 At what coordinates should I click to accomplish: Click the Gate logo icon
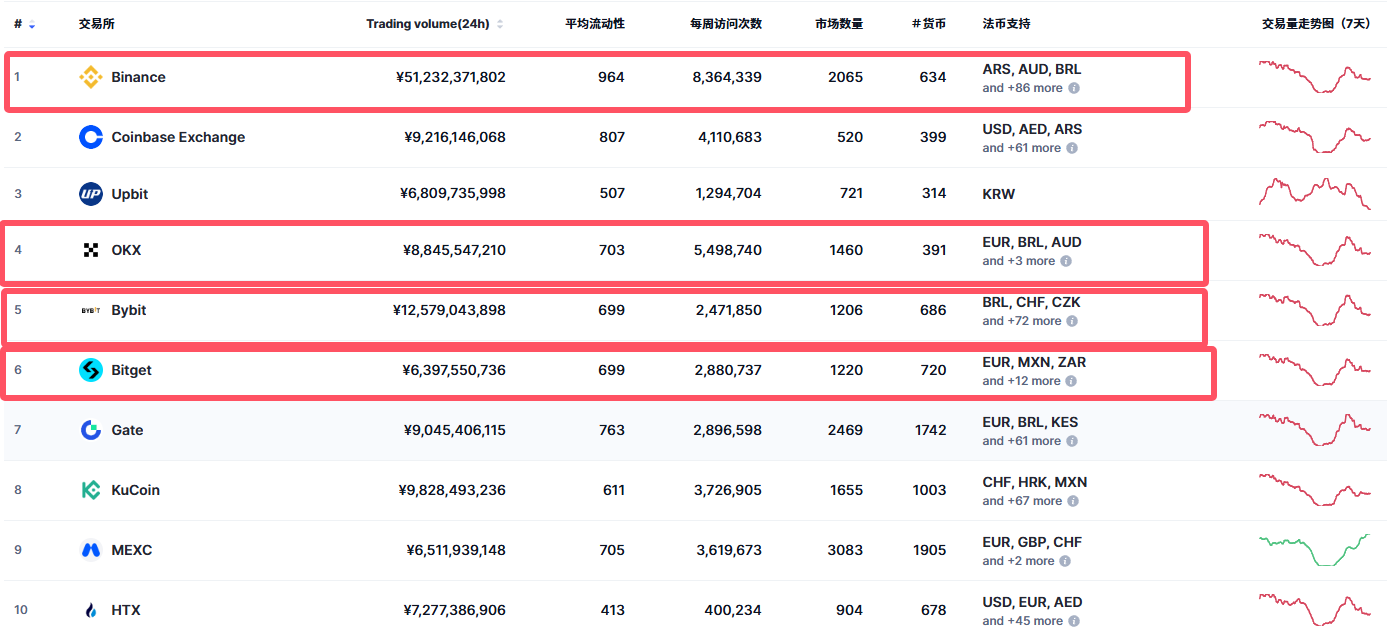[x=91, y=430]
